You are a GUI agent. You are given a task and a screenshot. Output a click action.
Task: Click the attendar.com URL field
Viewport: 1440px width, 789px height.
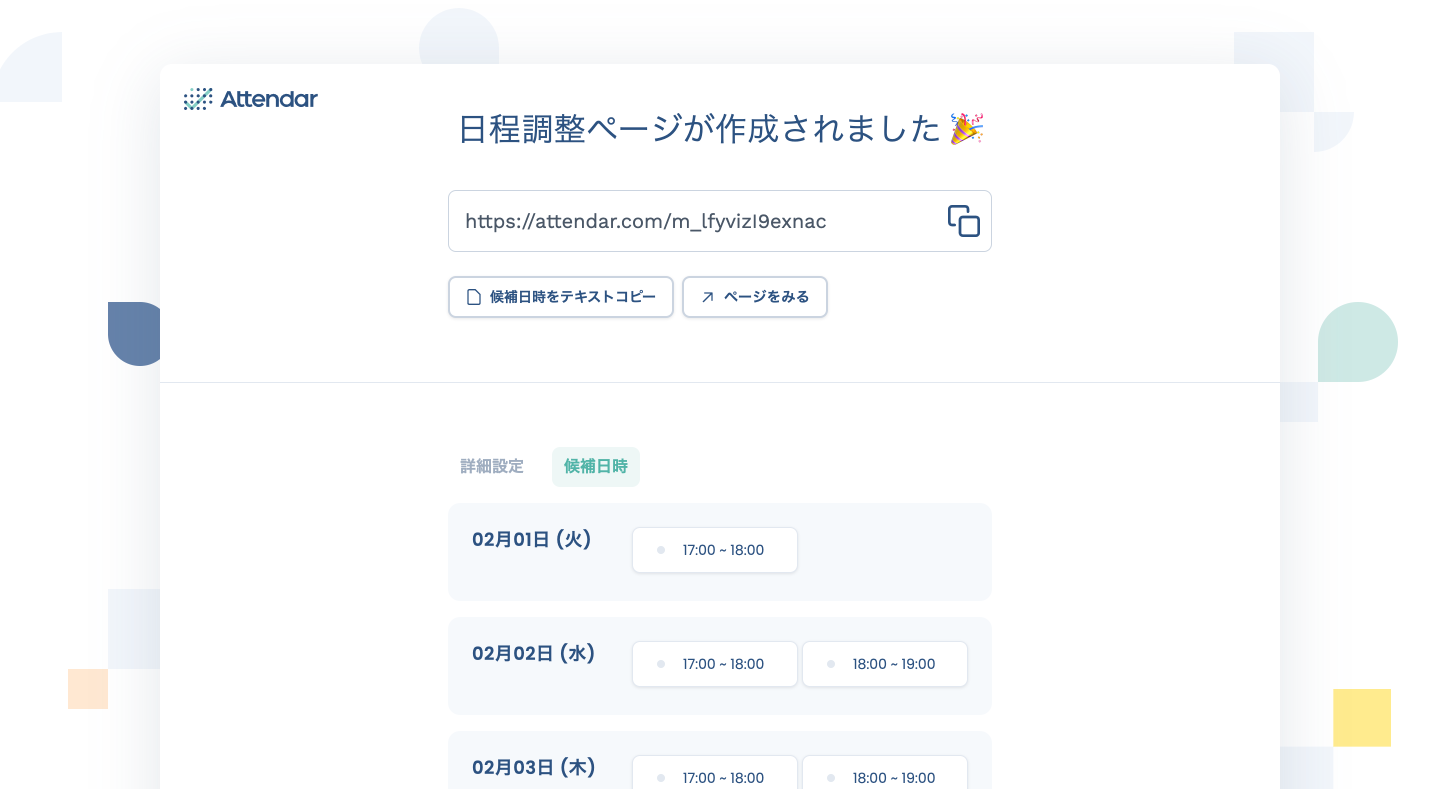point(720,221)
